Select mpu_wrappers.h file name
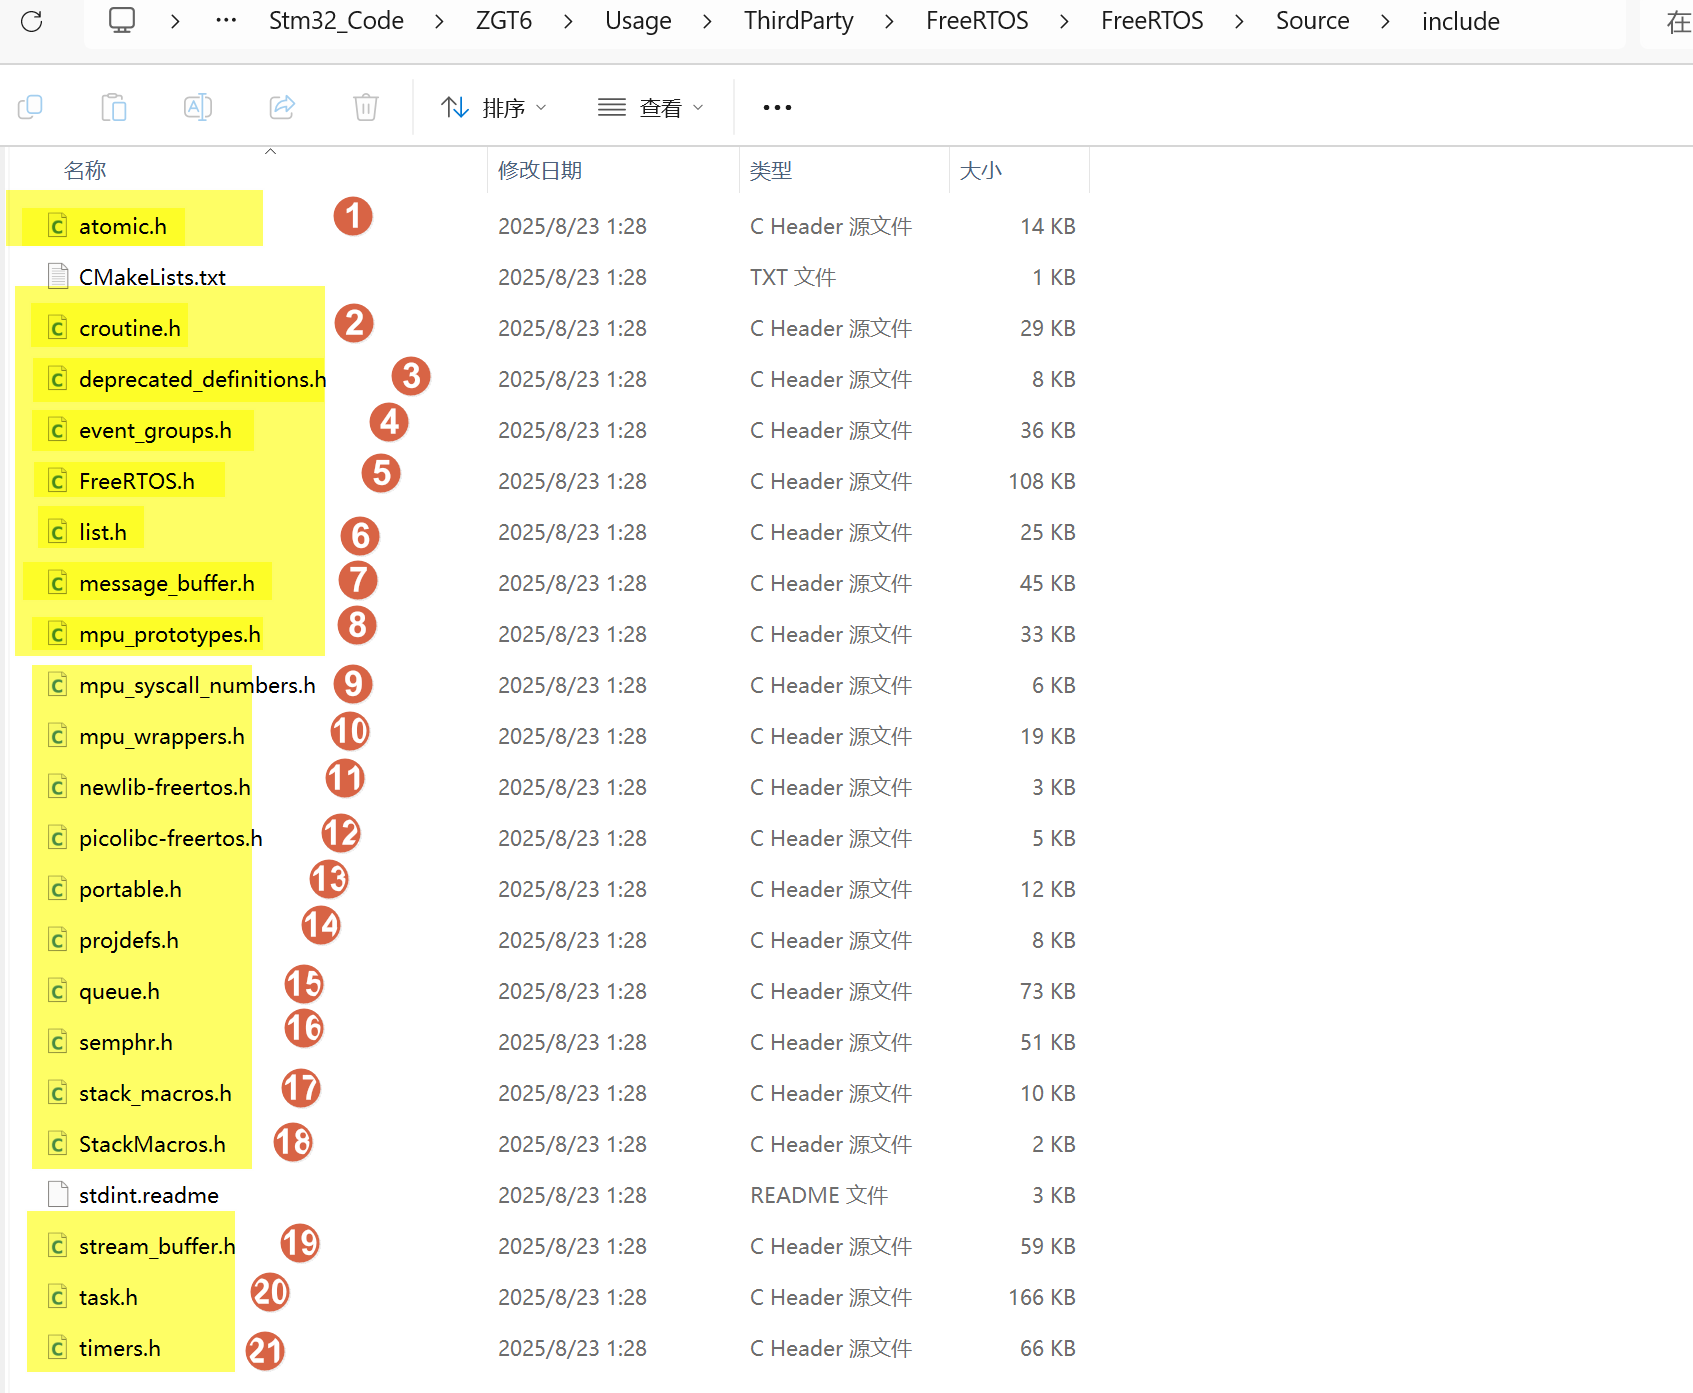The height and width of the screenshot is (1393, 1693). [162, 736]
